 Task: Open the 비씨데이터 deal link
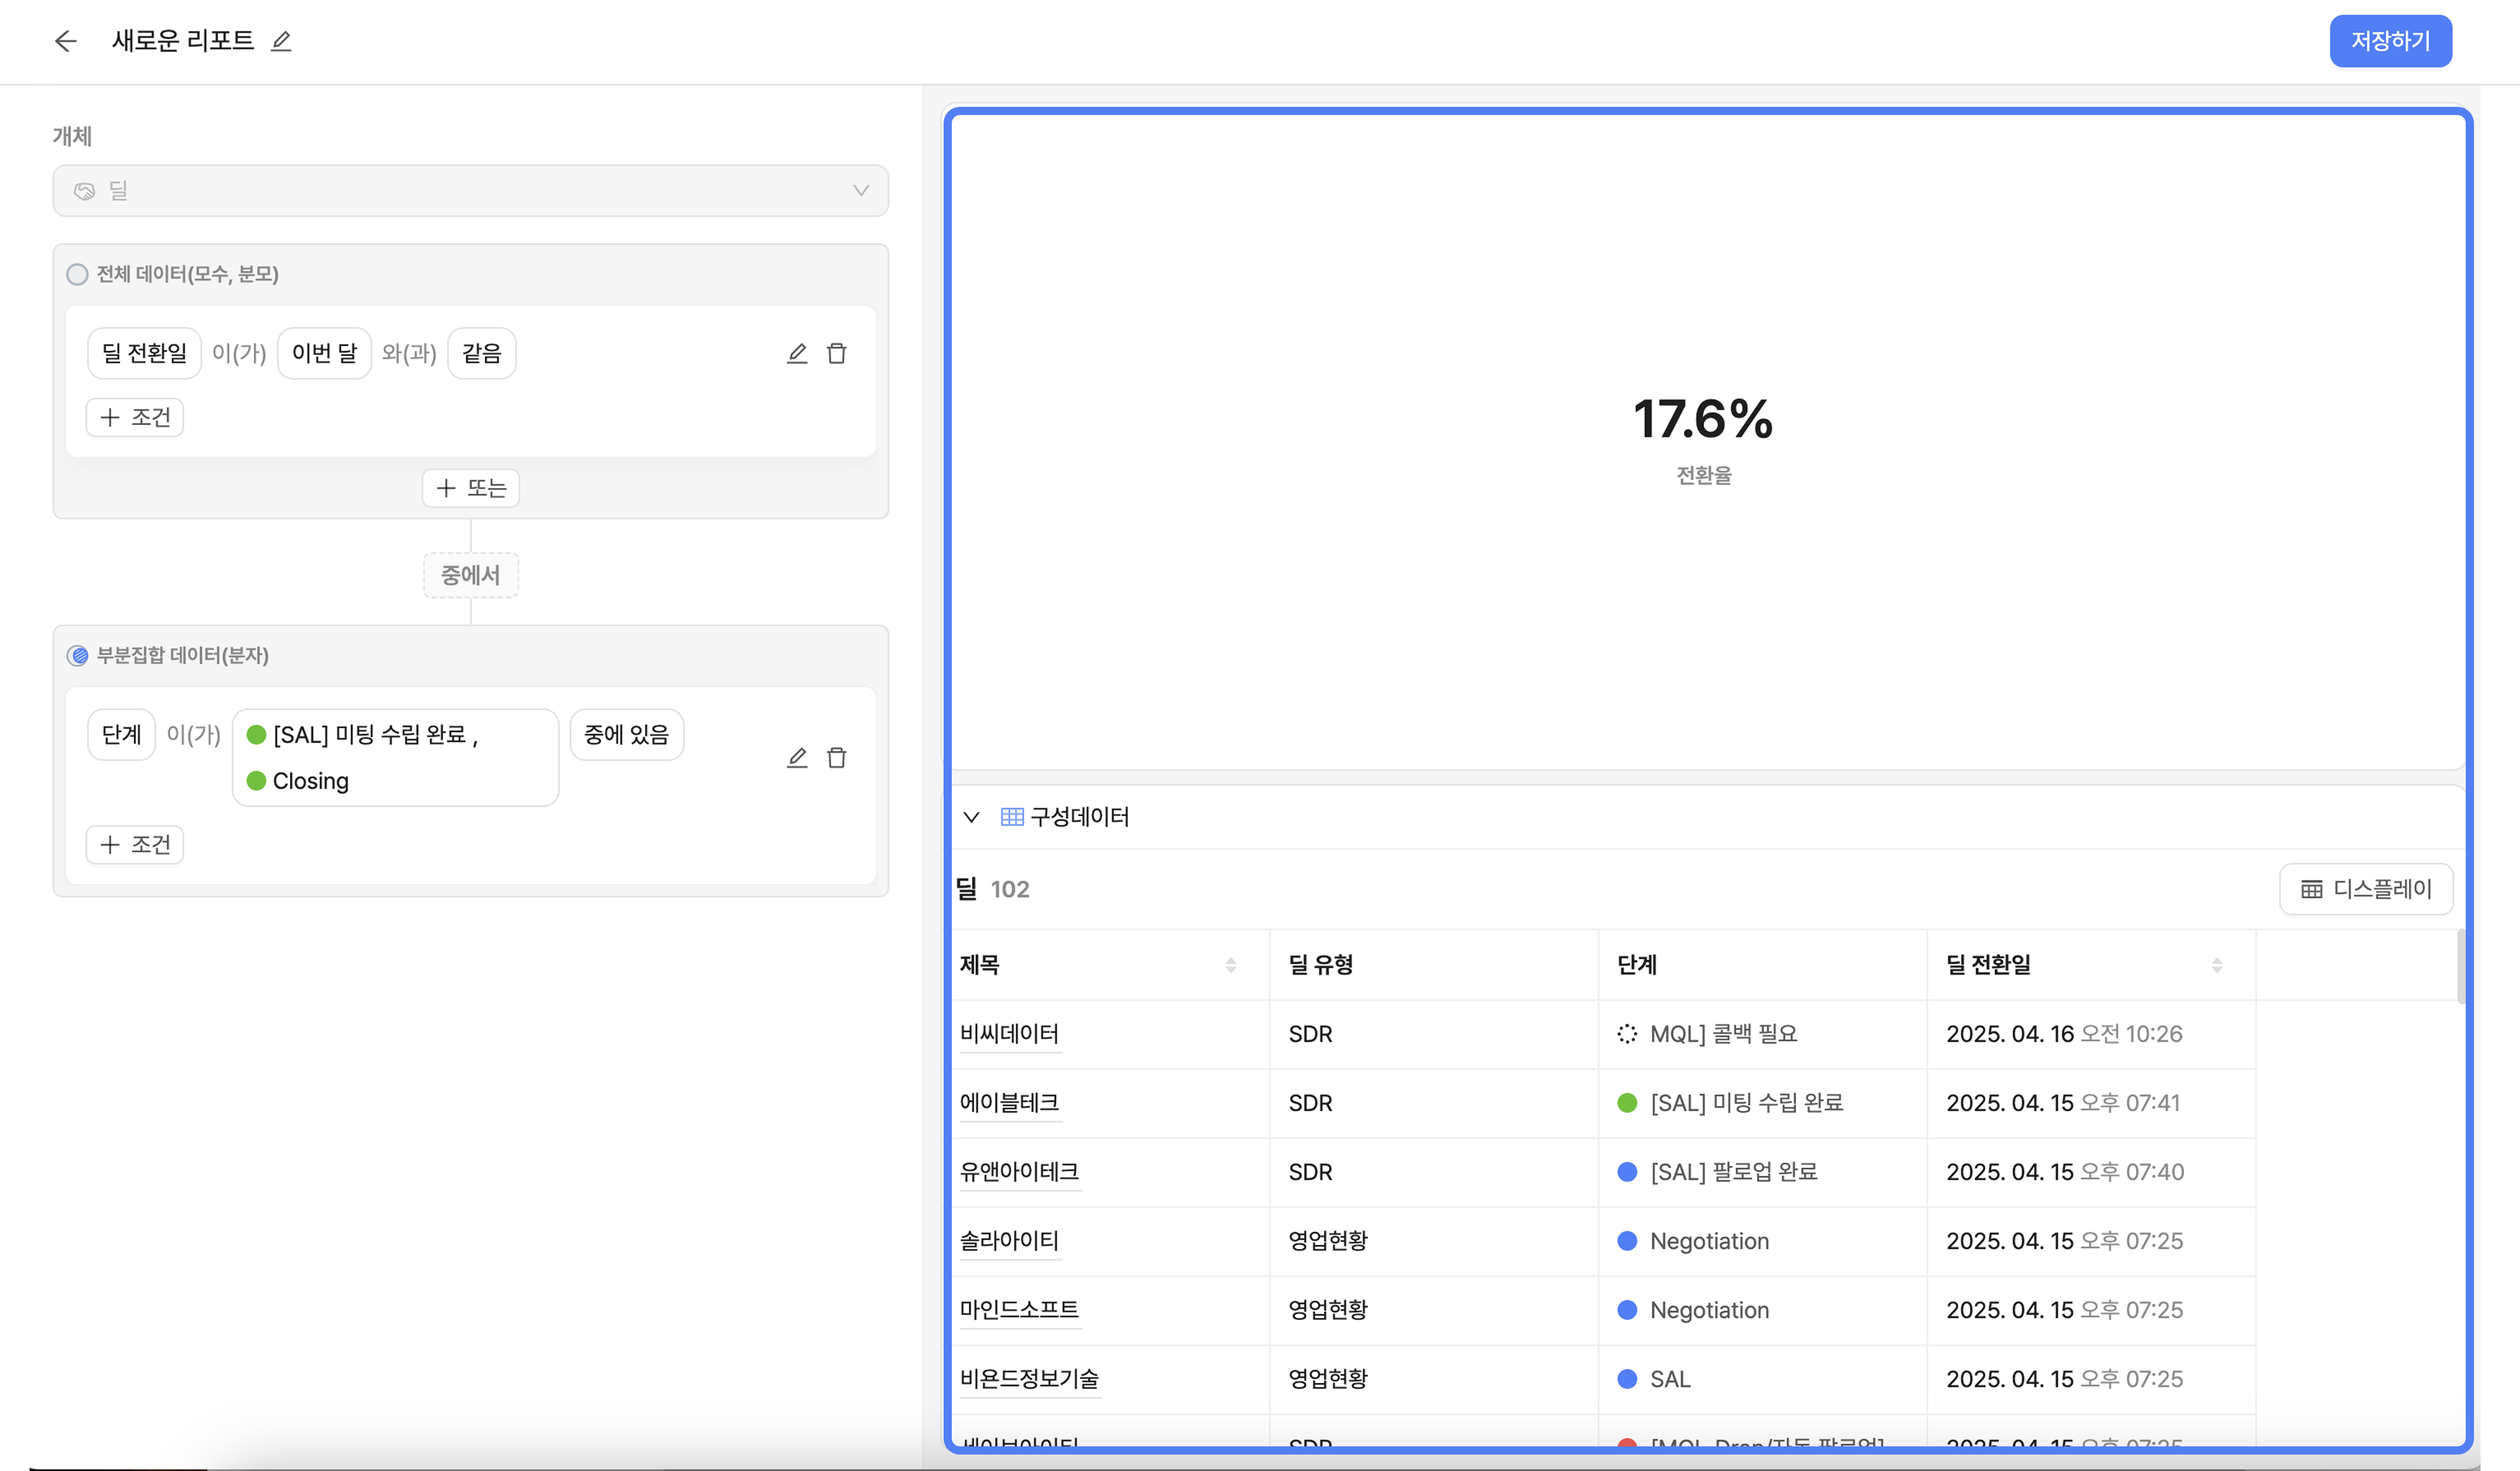click(1008, 1034)
